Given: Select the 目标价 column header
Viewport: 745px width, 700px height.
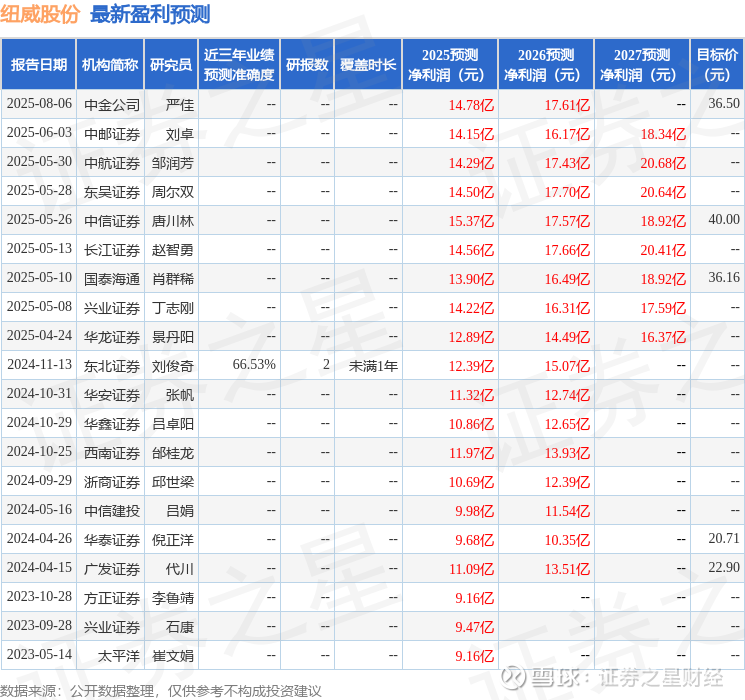Looking at the screenshot, I should (x=717, y=65).
